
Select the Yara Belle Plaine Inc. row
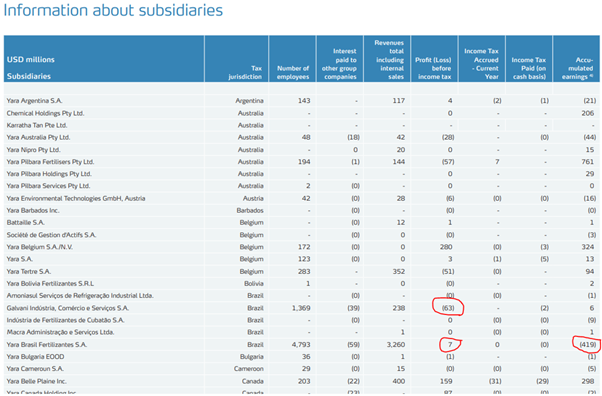(301, 381)
